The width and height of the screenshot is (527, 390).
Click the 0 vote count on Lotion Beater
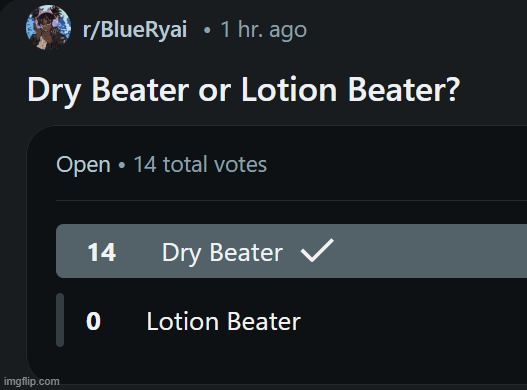coord(93,321)
